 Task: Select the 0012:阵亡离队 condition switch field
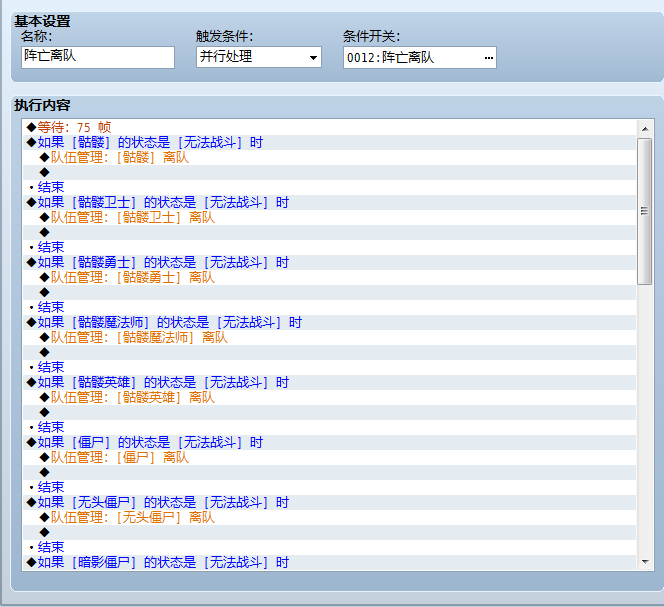[420, 58]
